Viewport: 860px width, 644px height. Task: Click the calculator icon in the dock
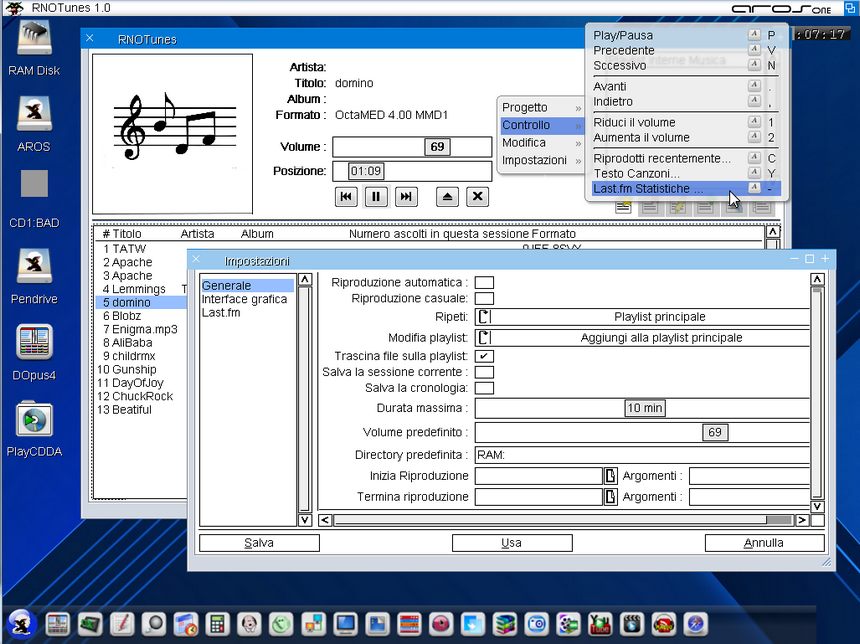[x=215, y=624]
